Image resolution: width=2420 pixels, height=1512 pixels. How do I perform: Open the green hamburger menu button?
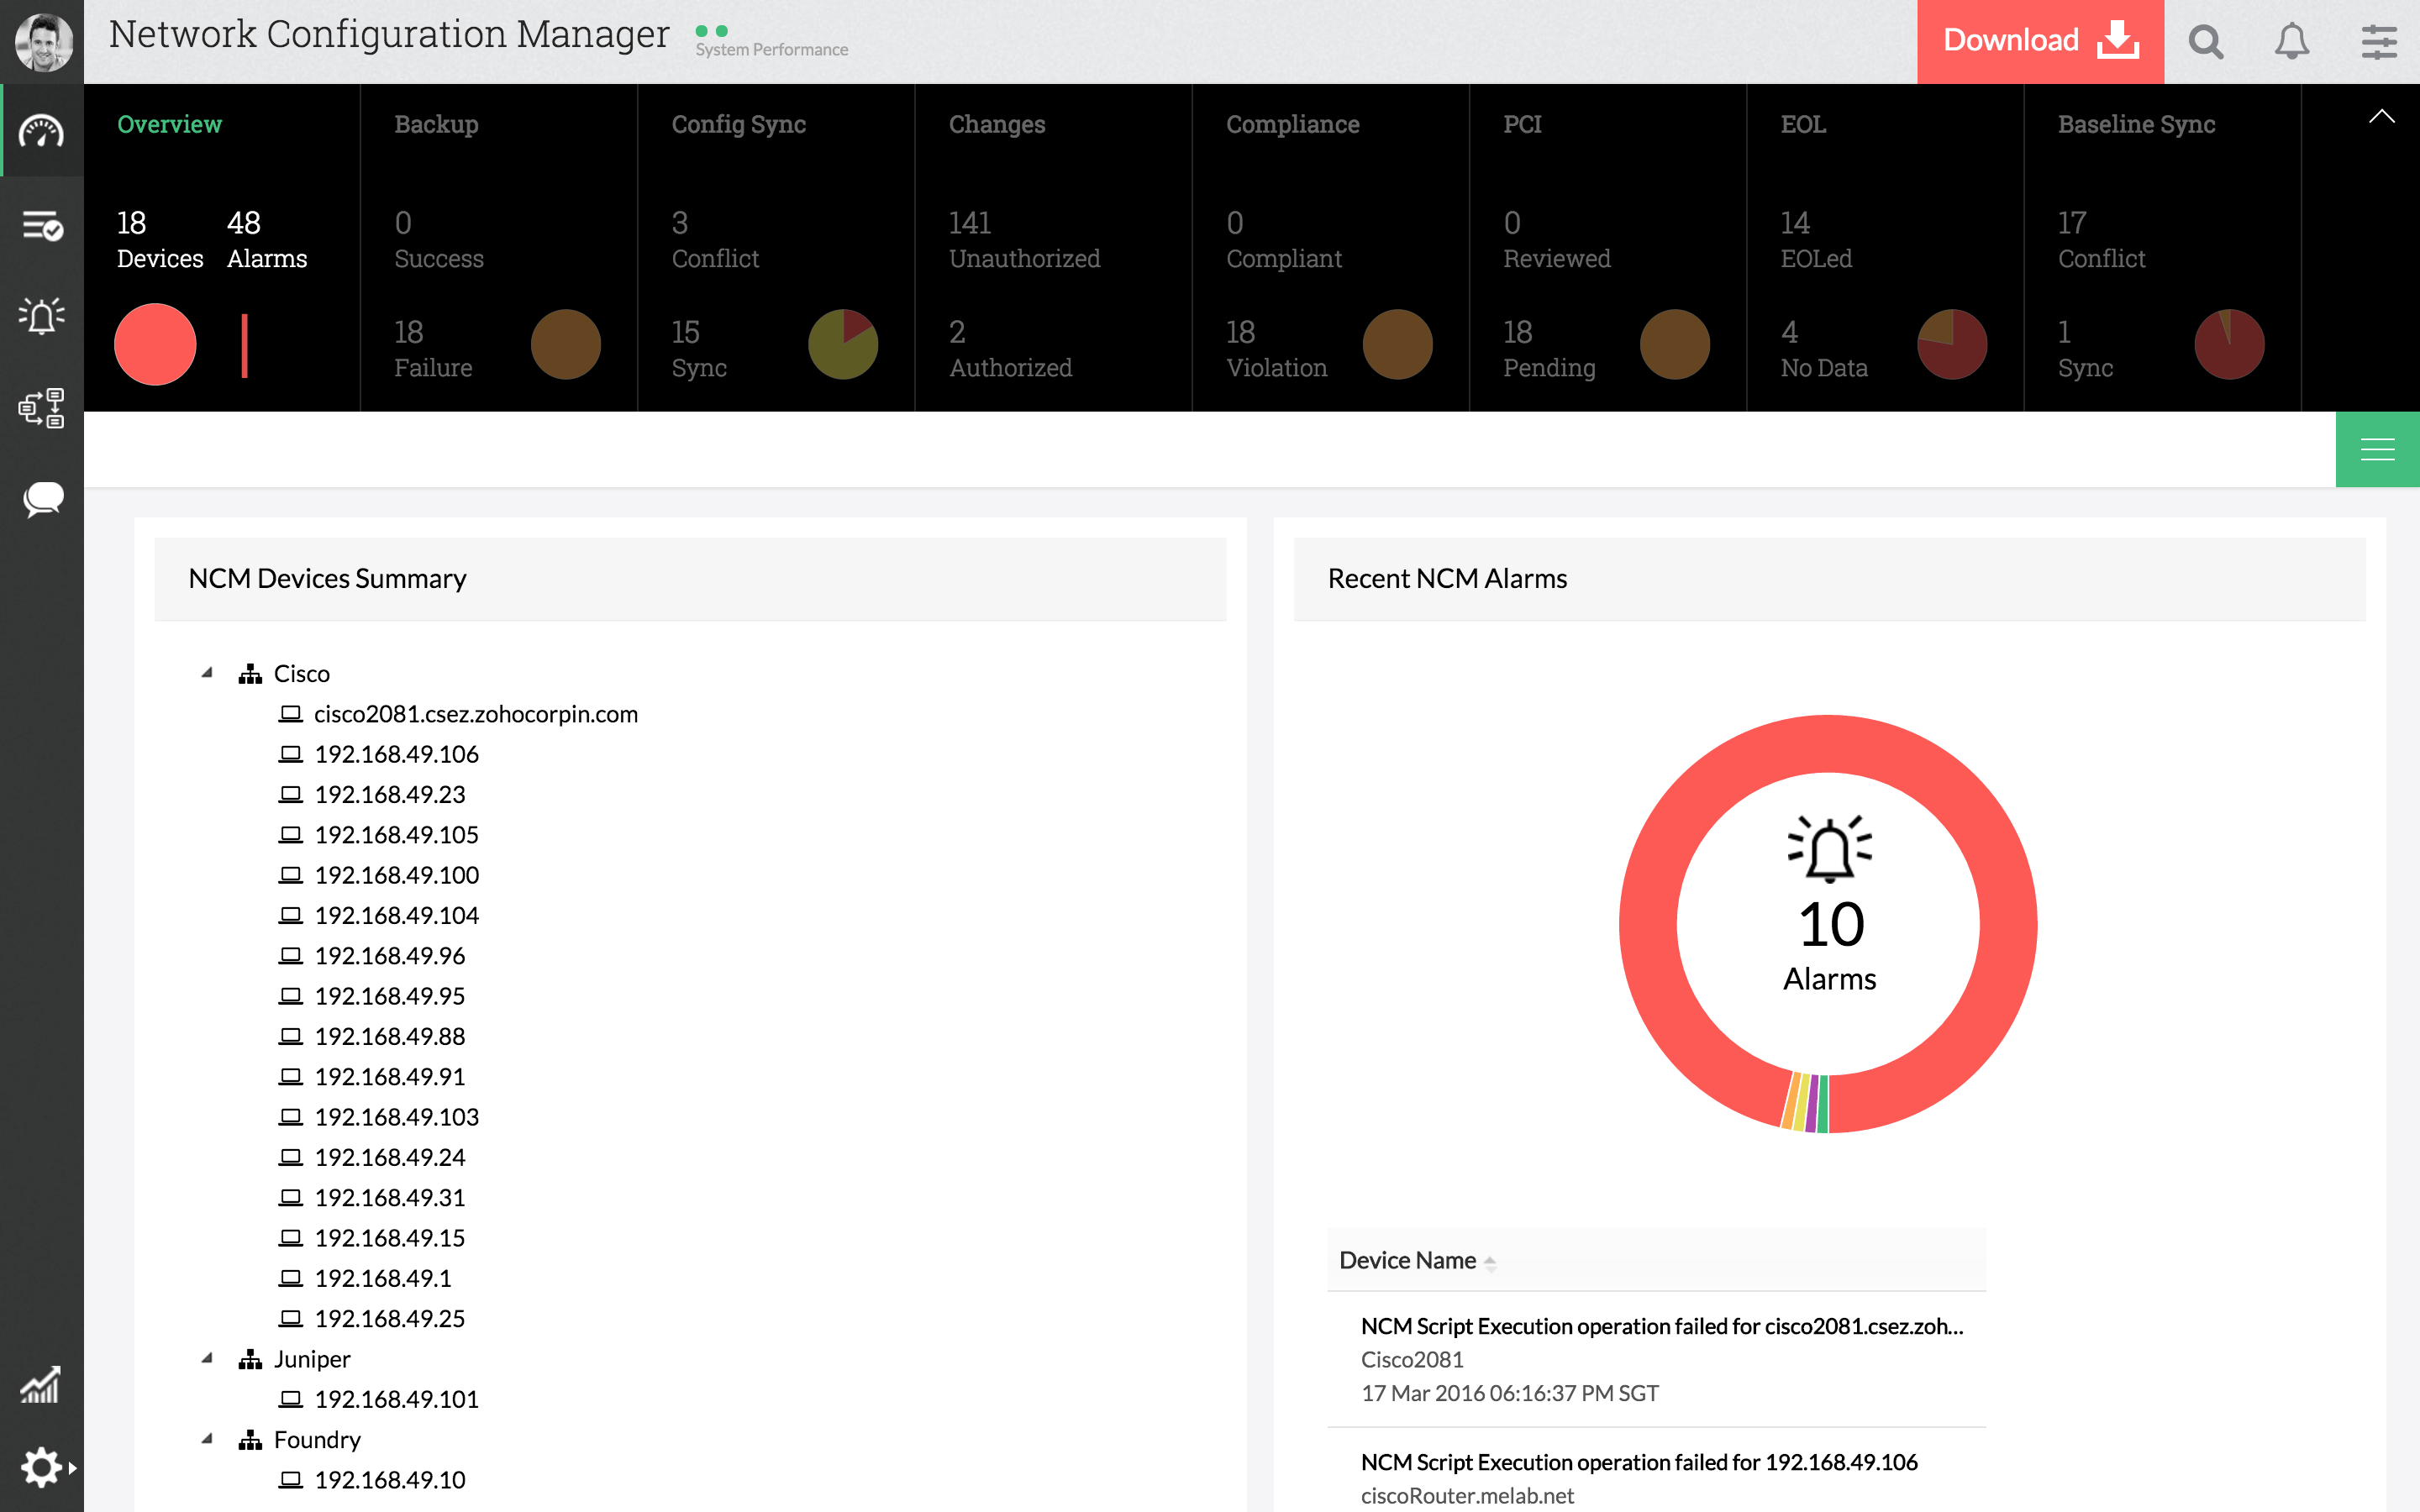2376,450
